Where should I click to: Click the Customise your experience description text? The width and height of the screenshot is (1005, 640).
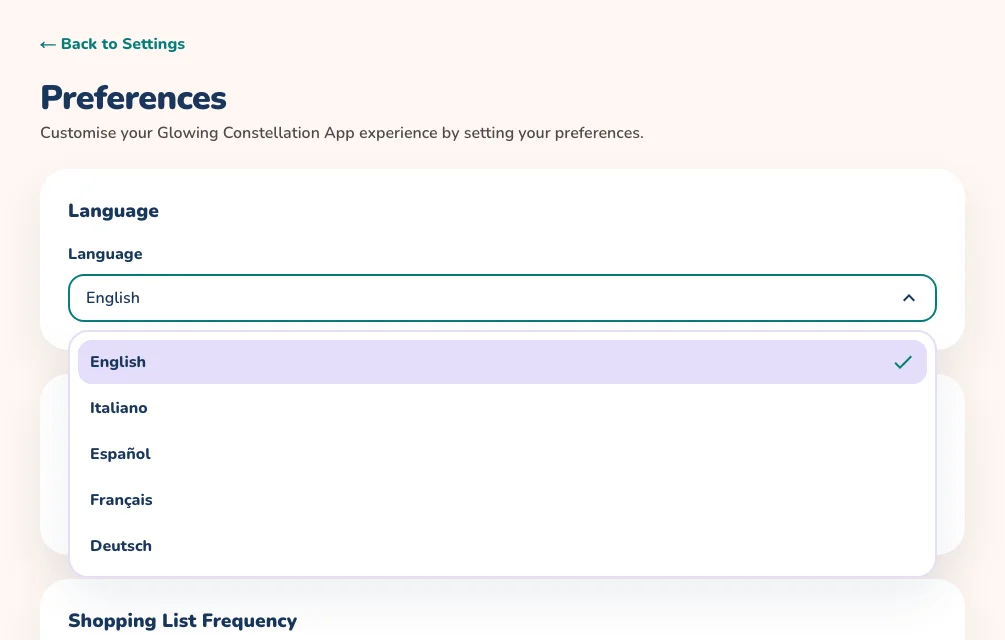click(x=342, y=133)
